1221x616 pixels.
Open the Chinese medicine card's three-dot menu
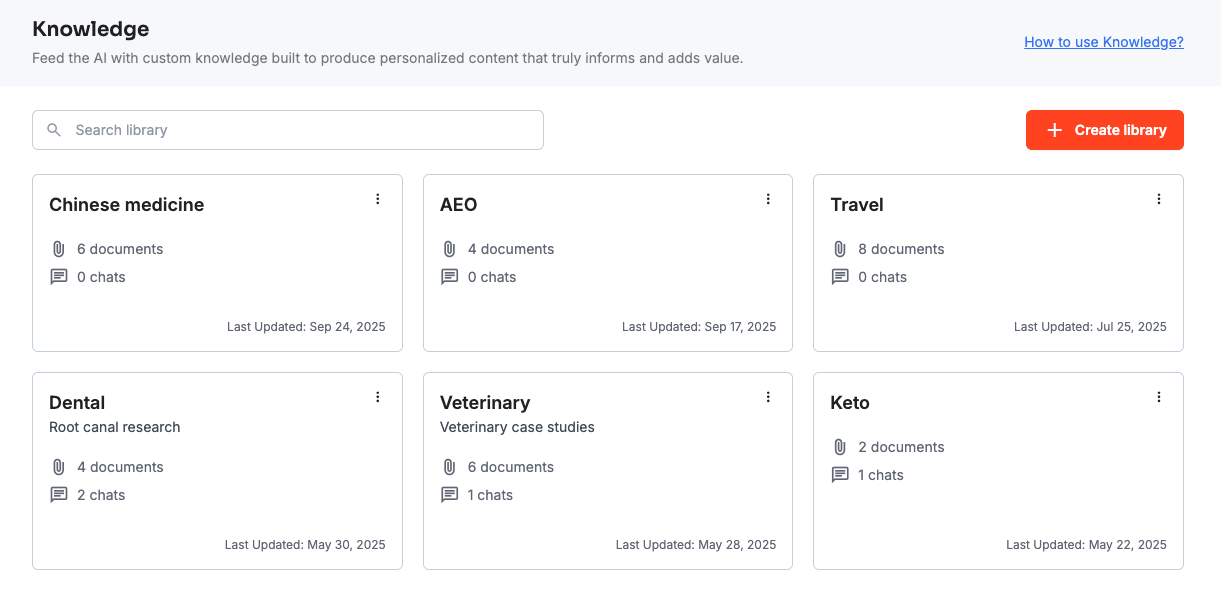(378, 199)
